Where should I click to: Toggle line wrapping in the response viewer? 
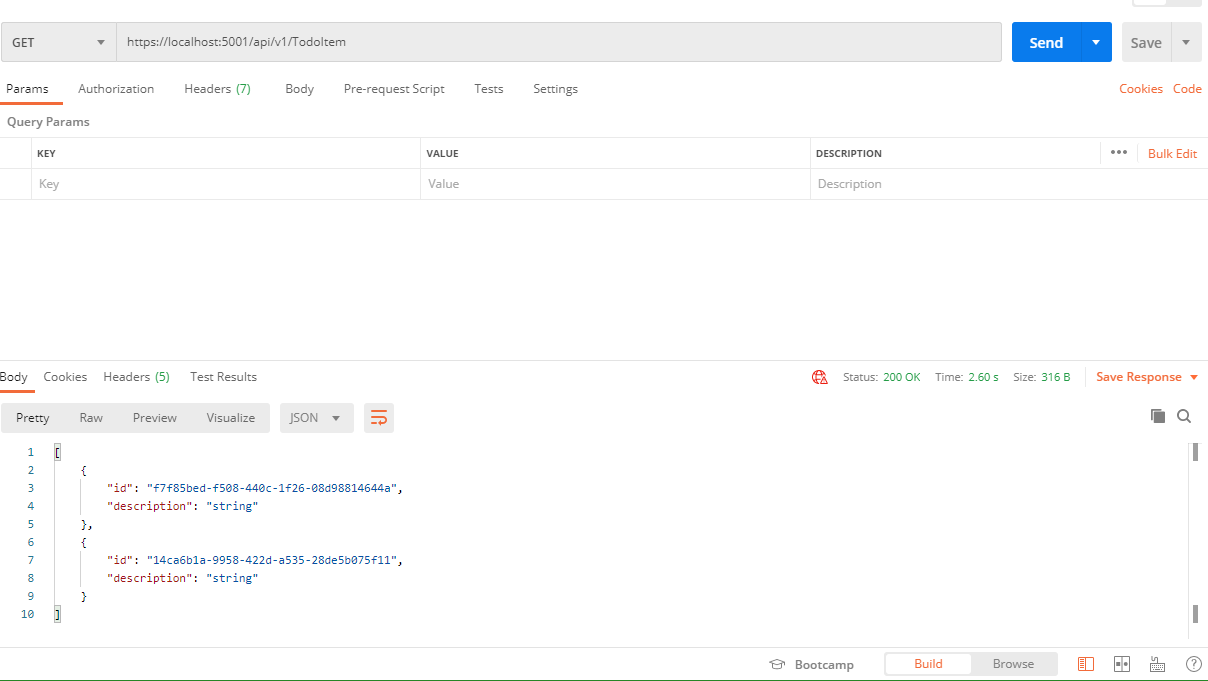[378, 417]
